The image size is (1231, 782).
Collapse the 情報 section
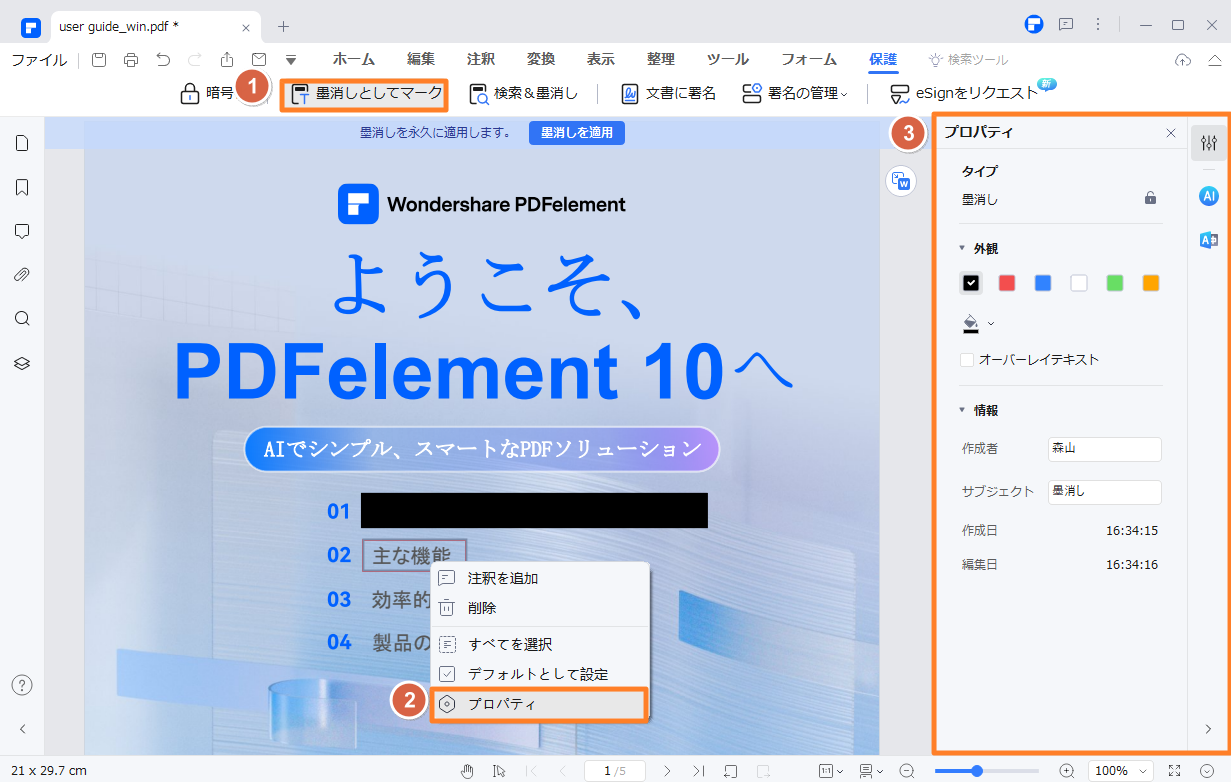pyautogui.click(x=962, y=410)
